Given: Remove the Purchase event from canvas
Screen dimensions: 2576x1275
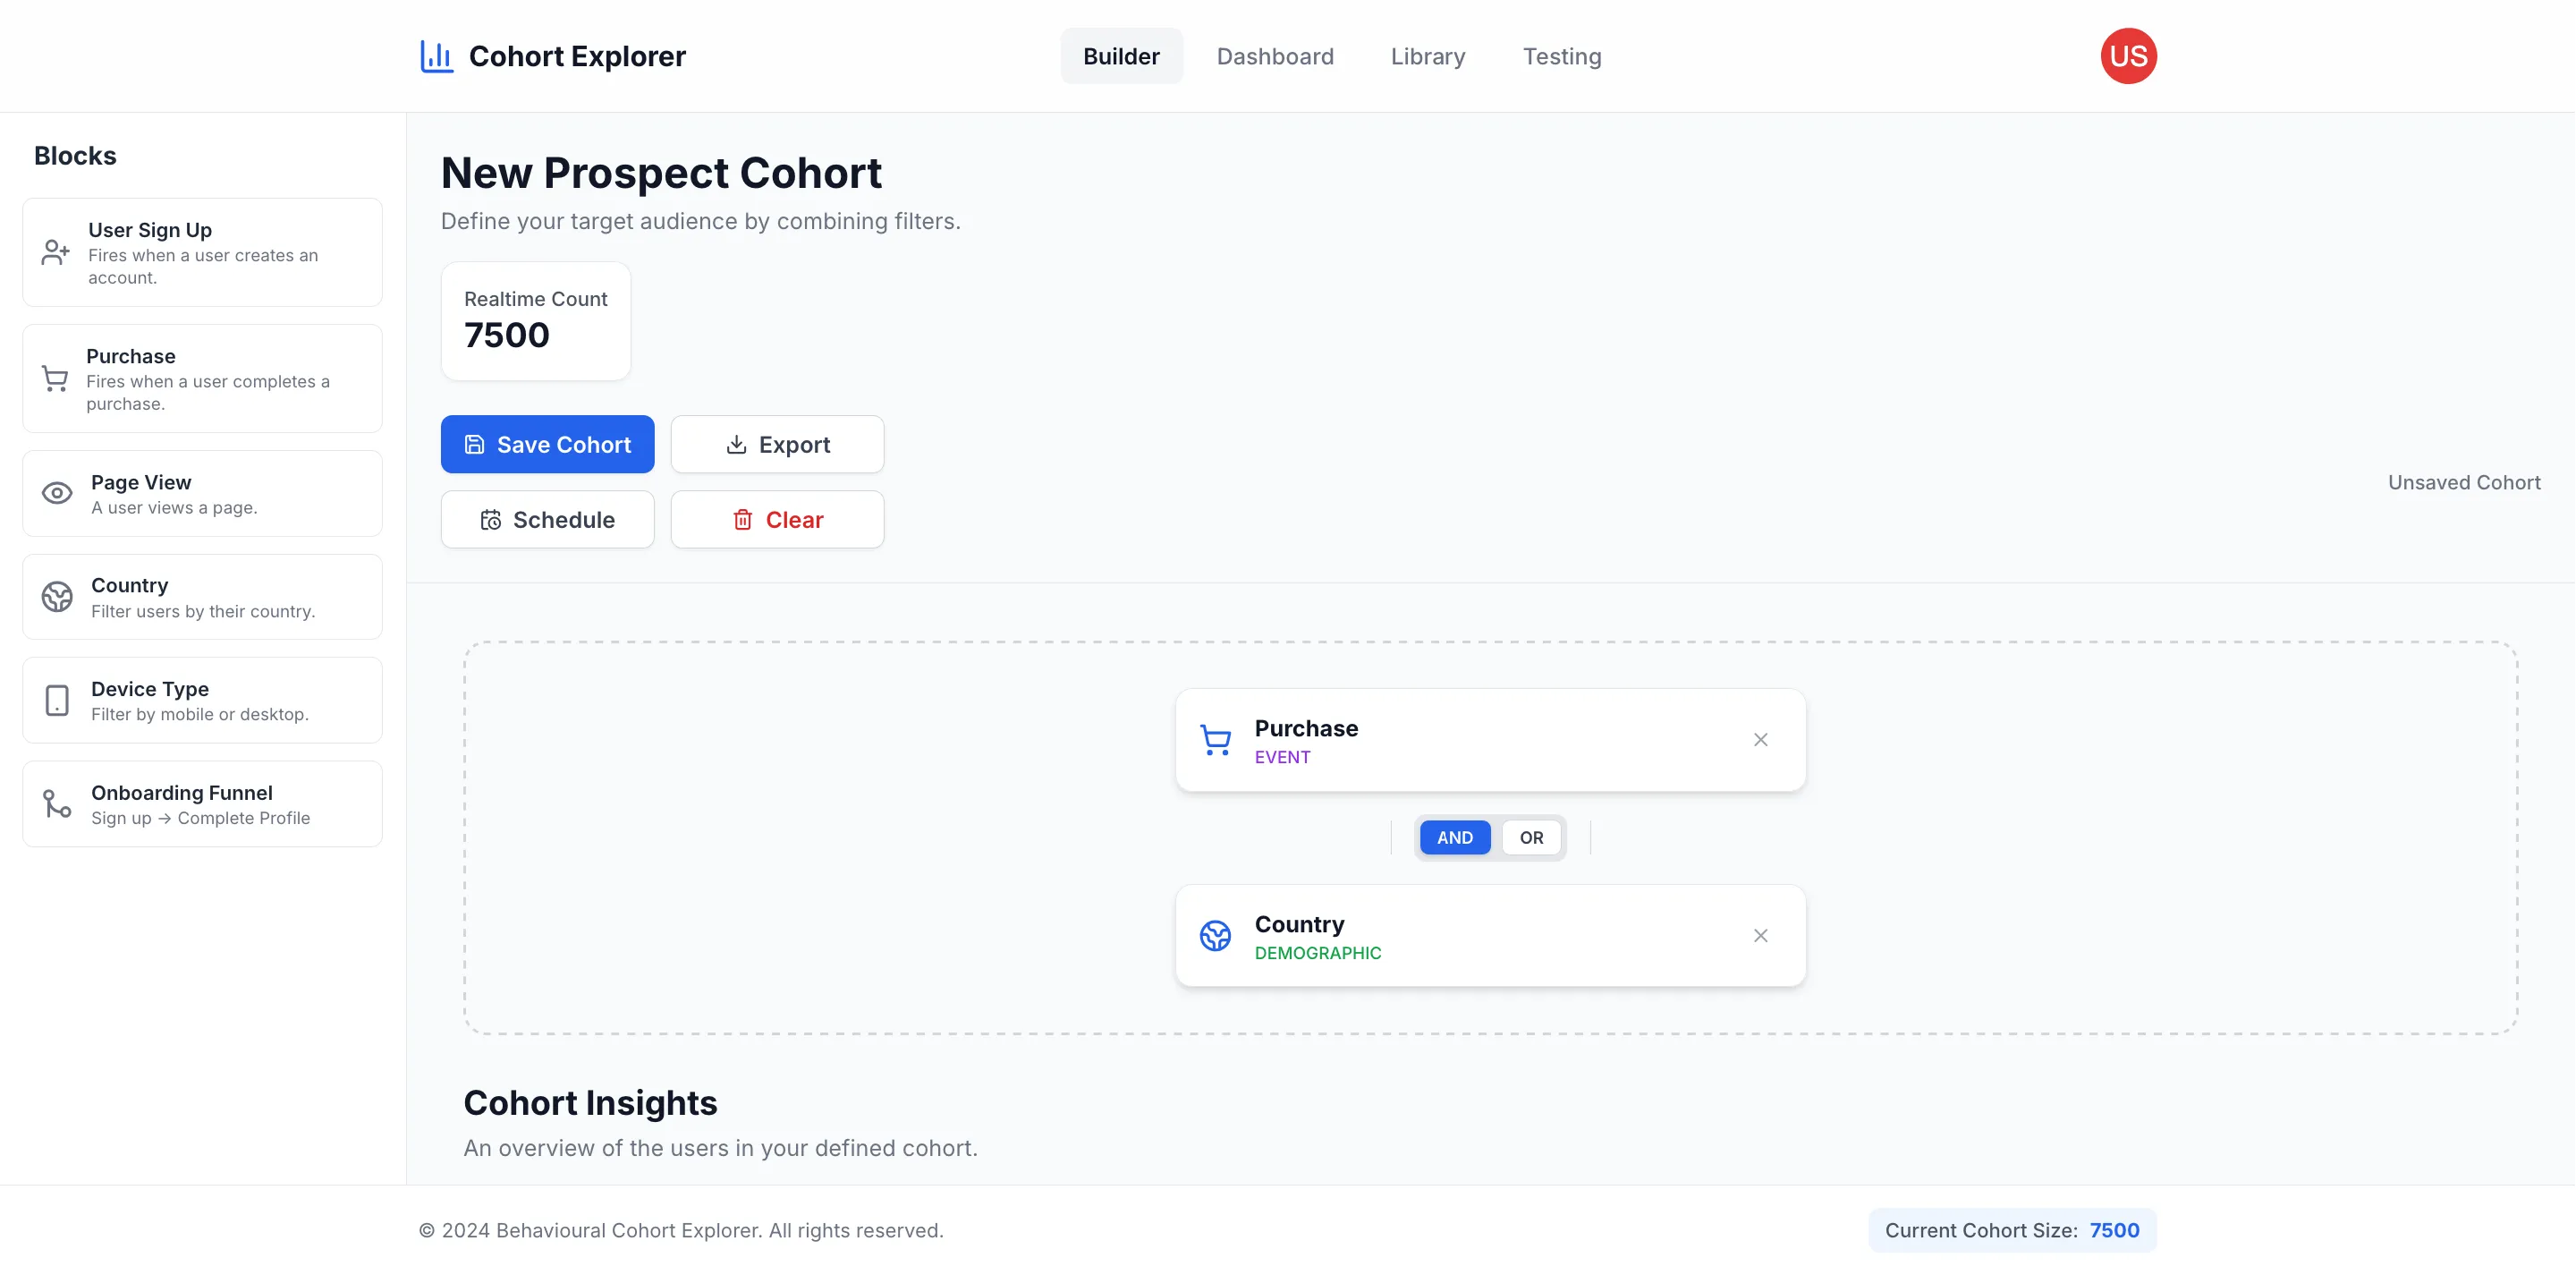Looking at the screenshot, I should (x=1760, y=740).
